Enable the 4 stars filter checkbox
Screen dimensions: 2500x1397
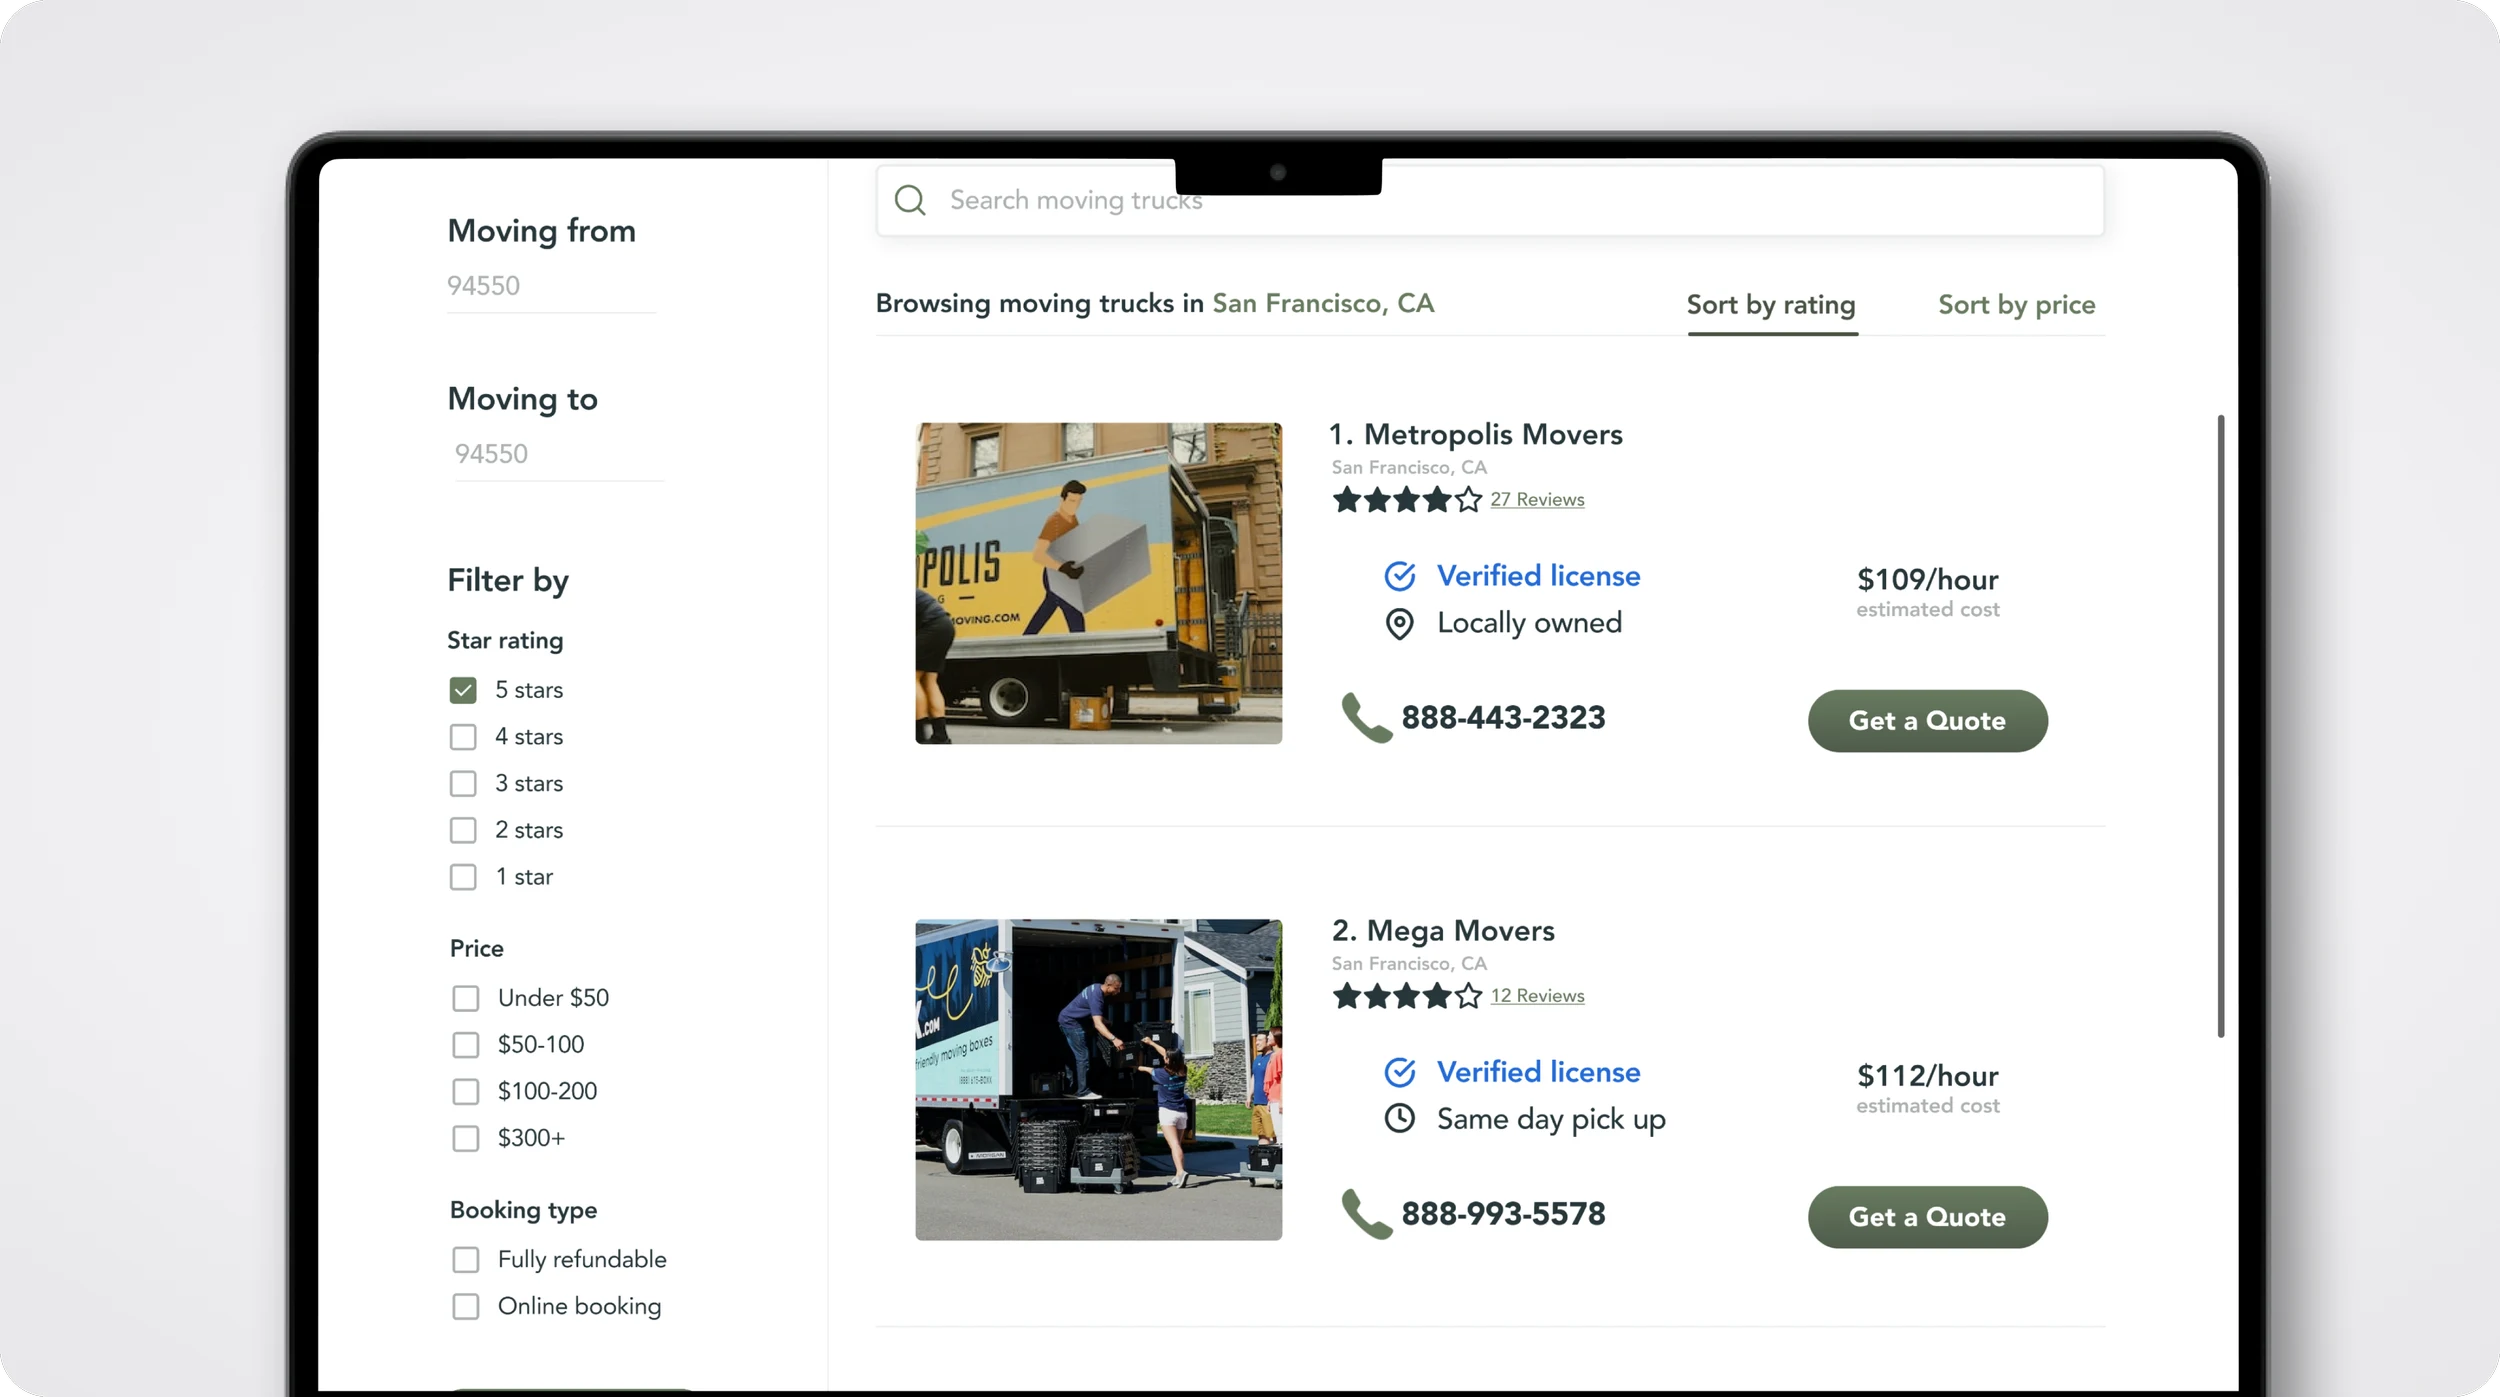coord(463,737)
